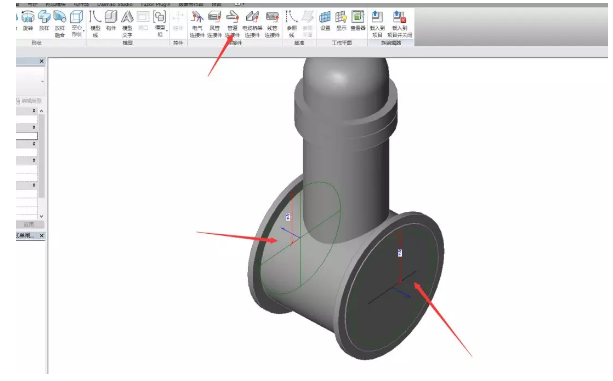
Task: Select the Reference Plane (参照平面) tool
Action: click(x=308, y=24)
